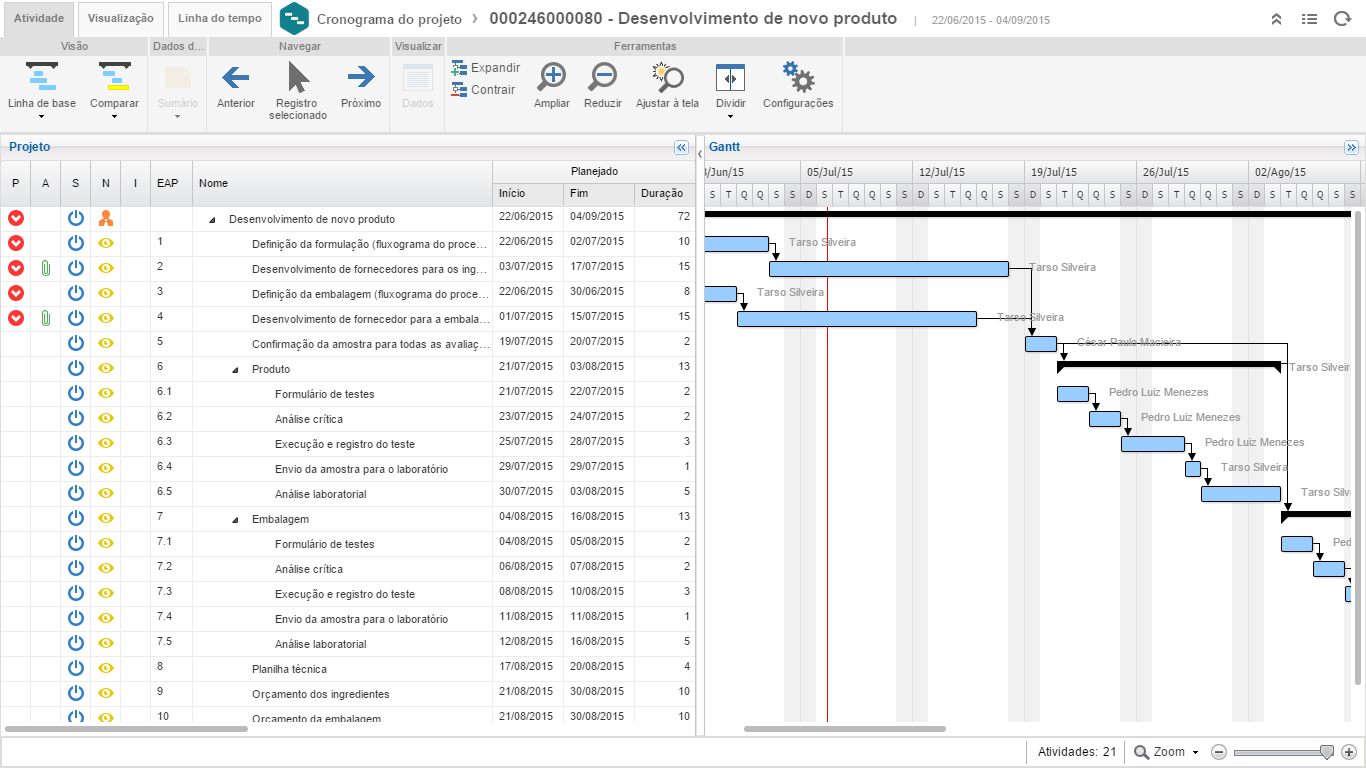
Task: Go to Próximo using the right arrow
Action: coord(361,77)
